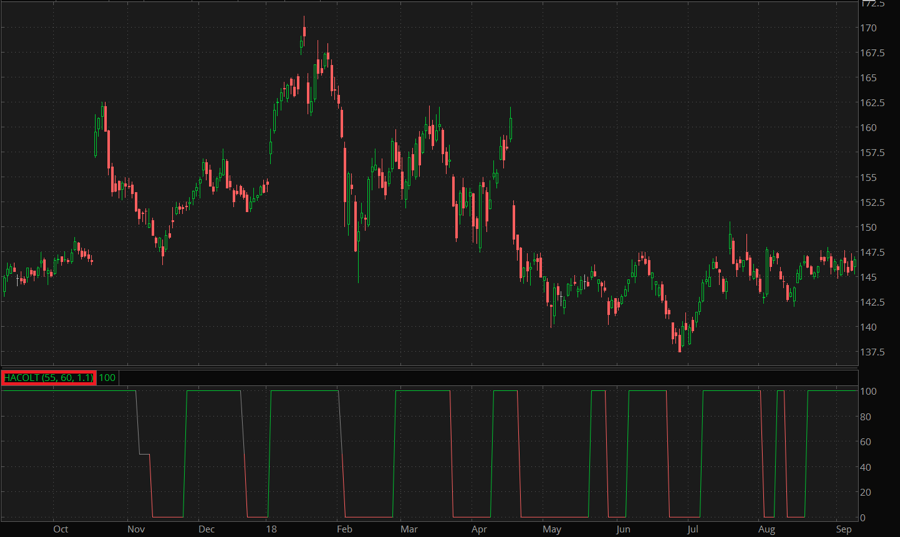
Task: Click the 170 price level on price axis
Action: (869, 28)
